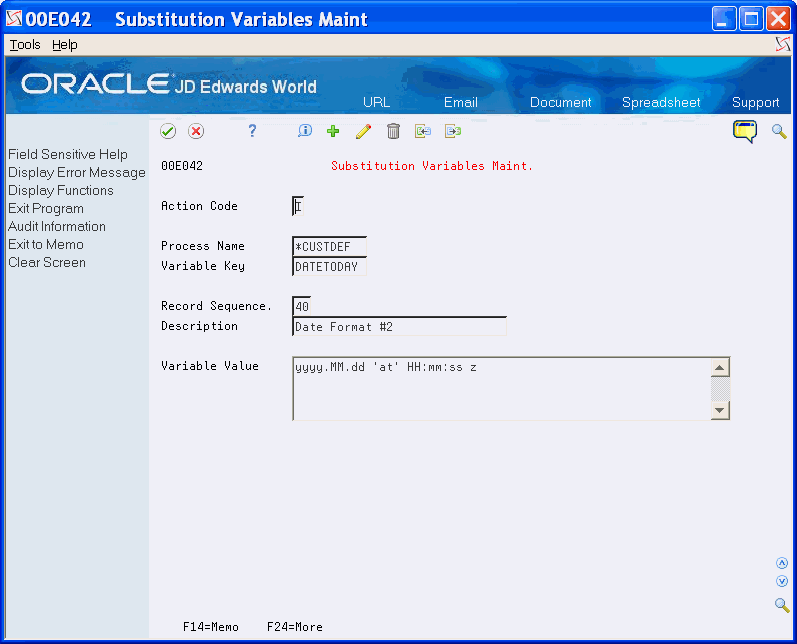This screenshot has width=797, height=644.
Task: Click the next record arrow icon
Action: [452, 131]
